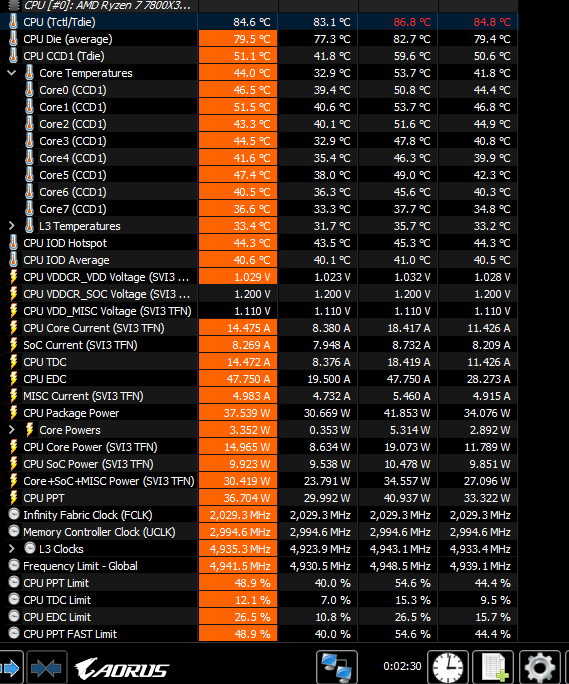Click the inward arrows collapse view button
This screenshot has width=569, height=684.
tap(47, 667)
